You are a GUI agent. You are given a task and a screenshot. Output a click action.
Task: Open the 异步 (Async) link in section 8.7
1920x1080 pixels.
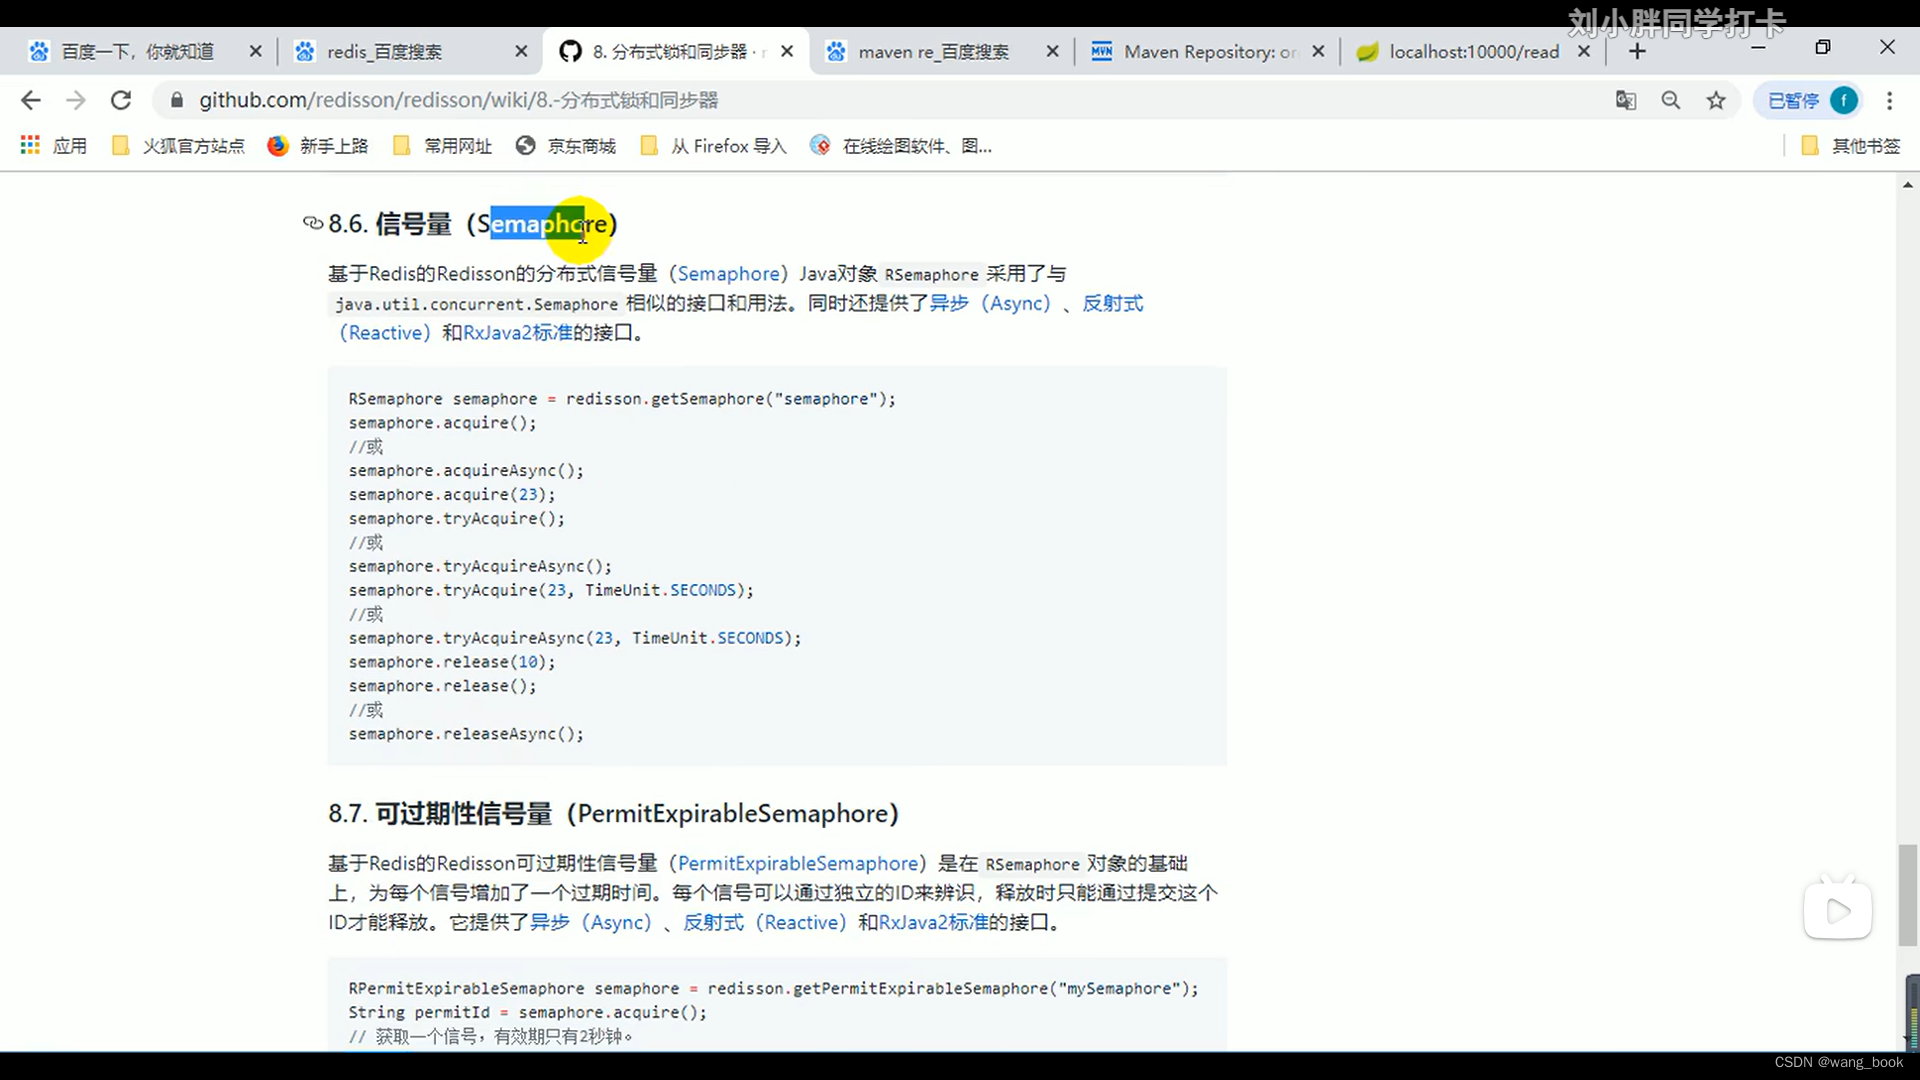pyautogui.click(x=590, y=922)
